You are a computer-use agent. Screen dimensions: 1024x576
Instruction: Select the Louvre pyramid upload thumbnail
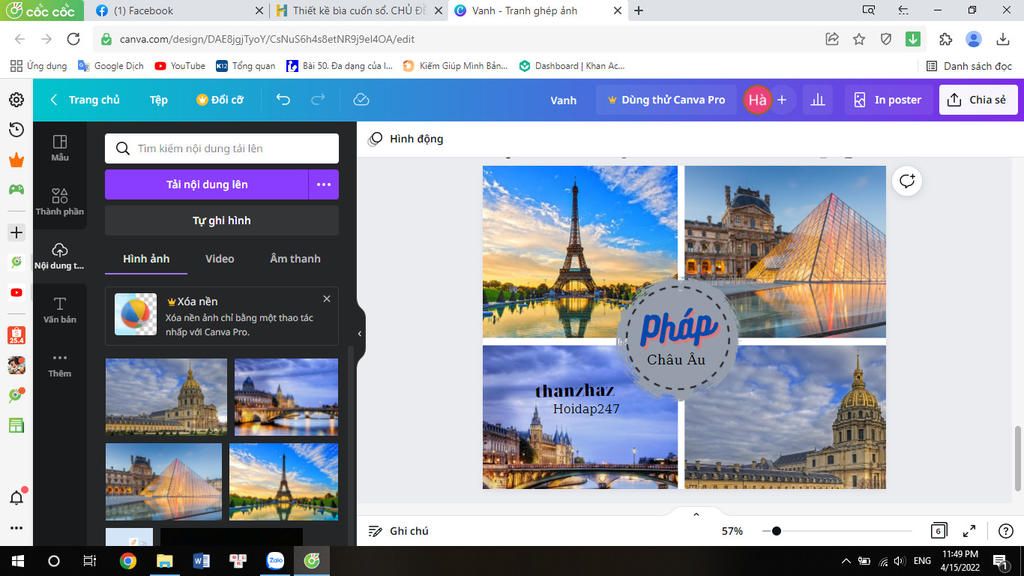click(x=163, y=482)
